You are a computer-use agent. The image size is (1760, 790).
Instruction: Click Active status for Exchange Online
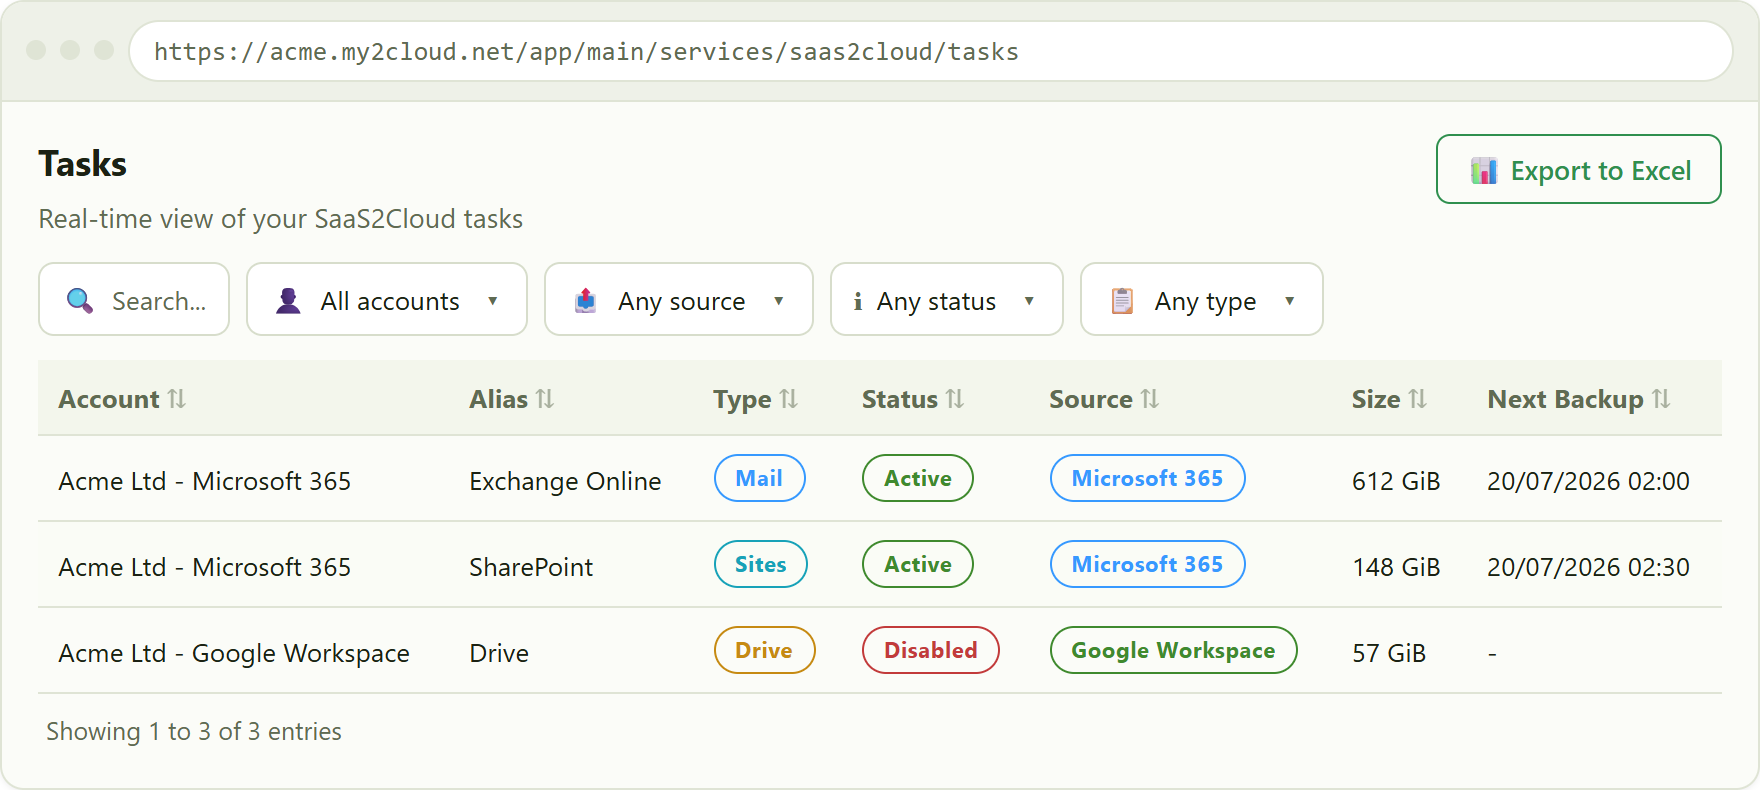917,478
